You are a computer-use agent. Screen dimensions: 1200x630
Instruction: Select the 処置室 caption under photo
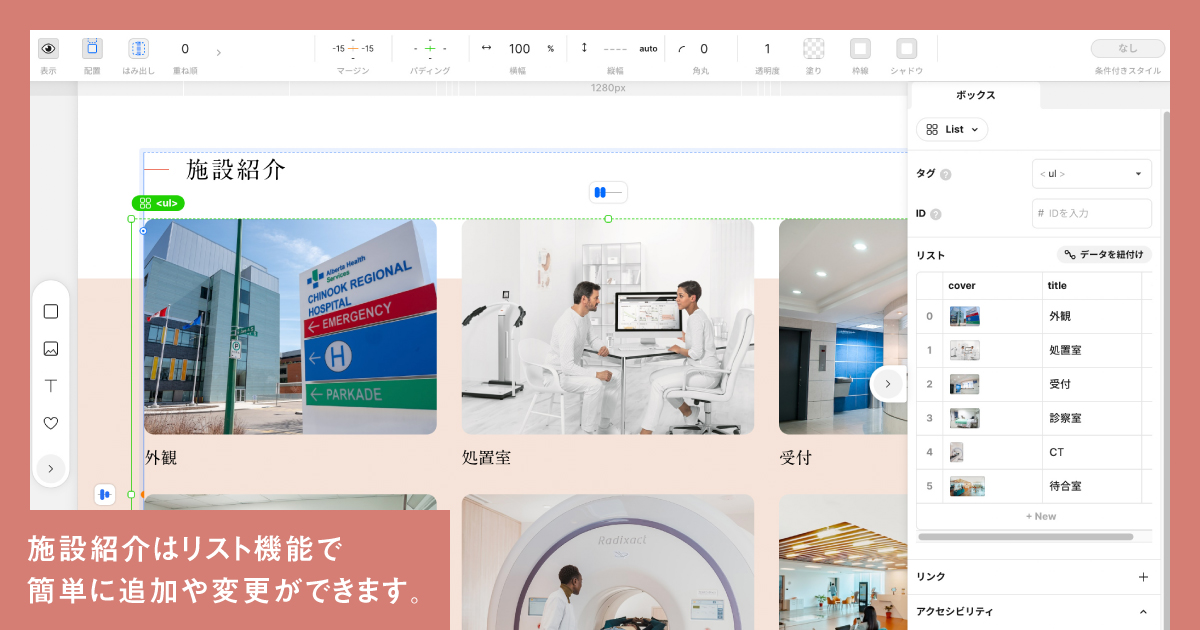pos(487,458)
